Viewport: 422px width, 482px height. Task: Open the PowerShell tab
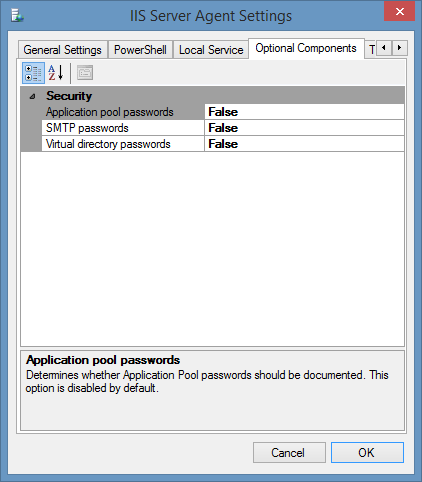click(140, 50)
